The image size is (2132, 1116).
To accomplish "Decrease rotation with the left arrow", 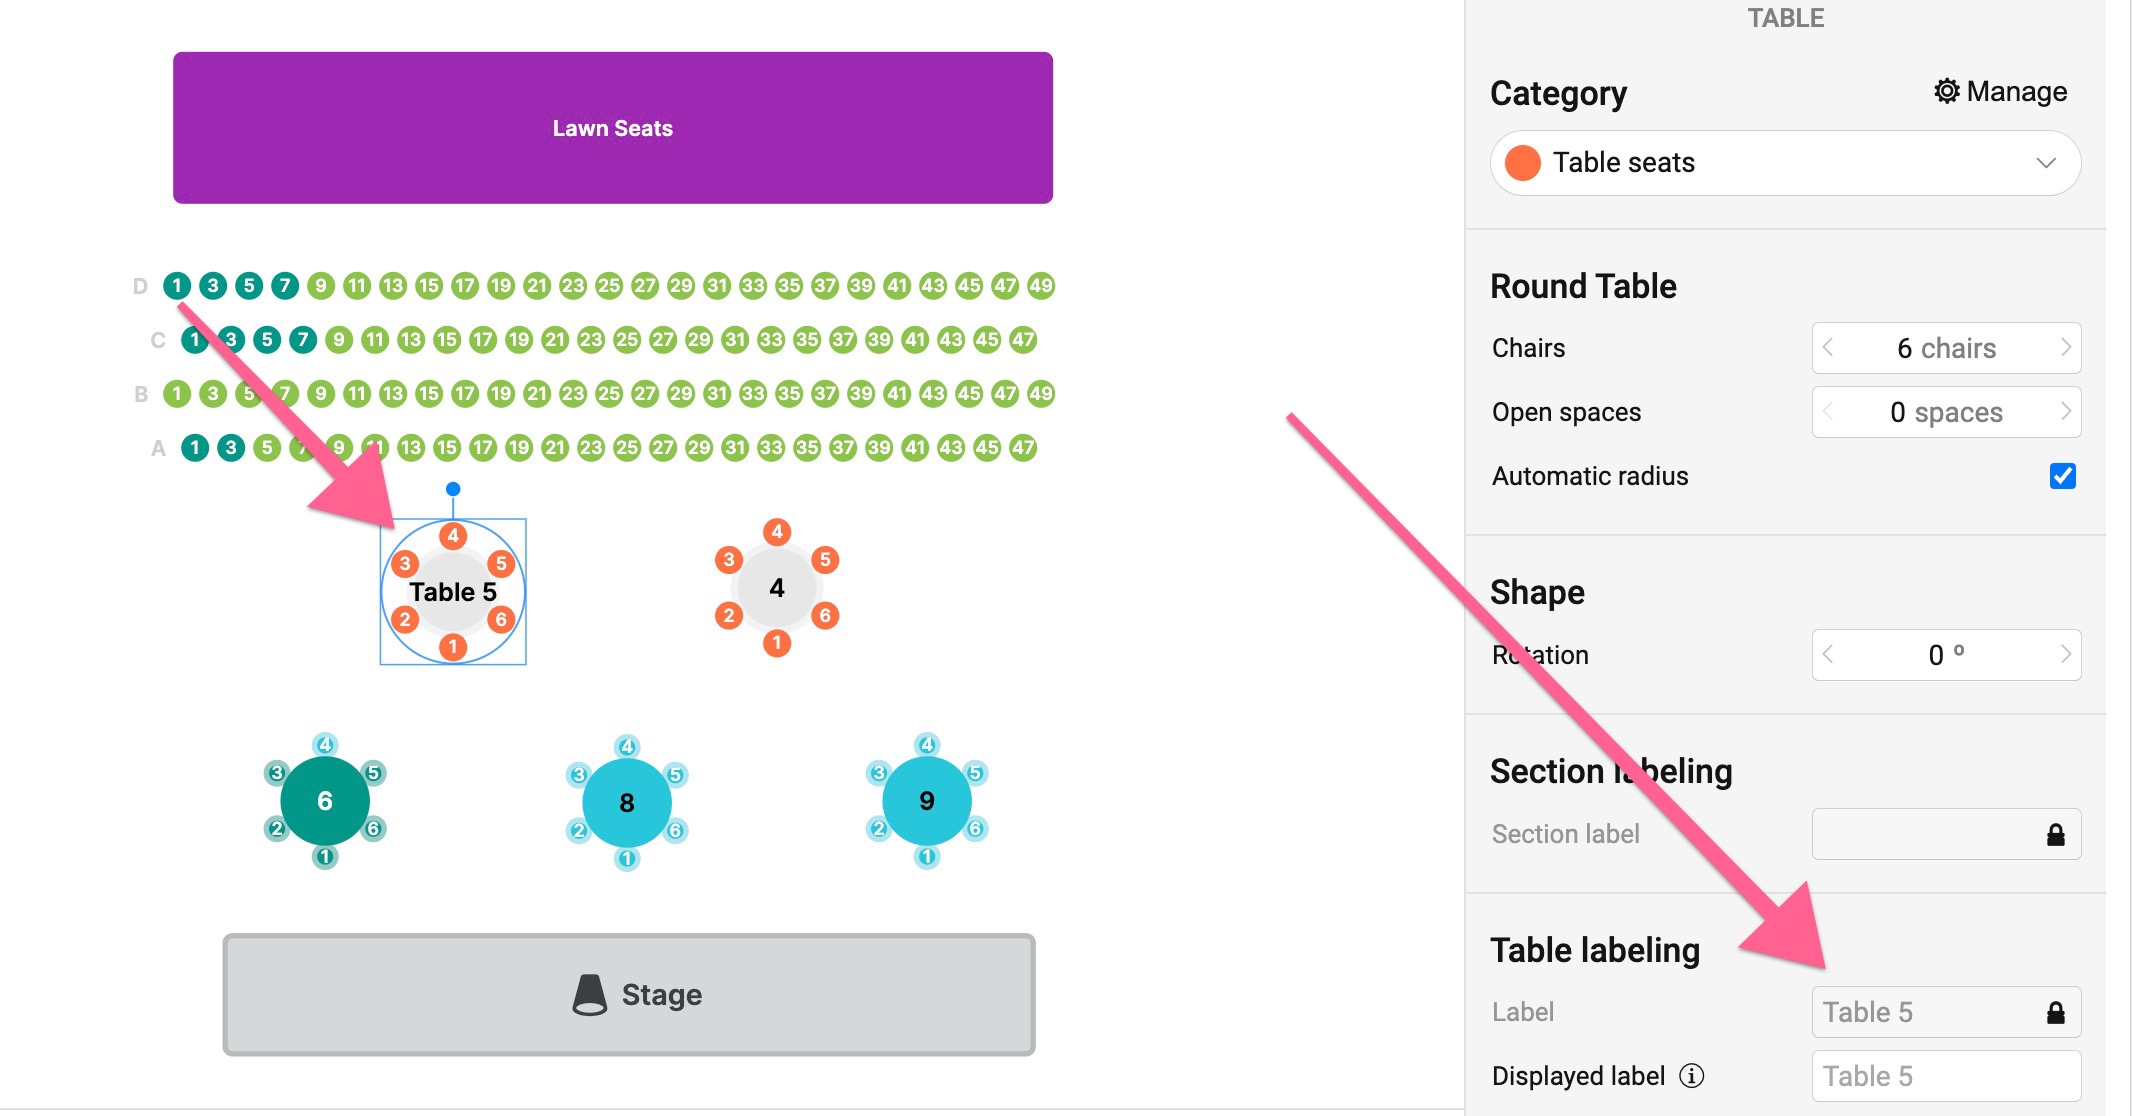I will (x=1828, y=655).
